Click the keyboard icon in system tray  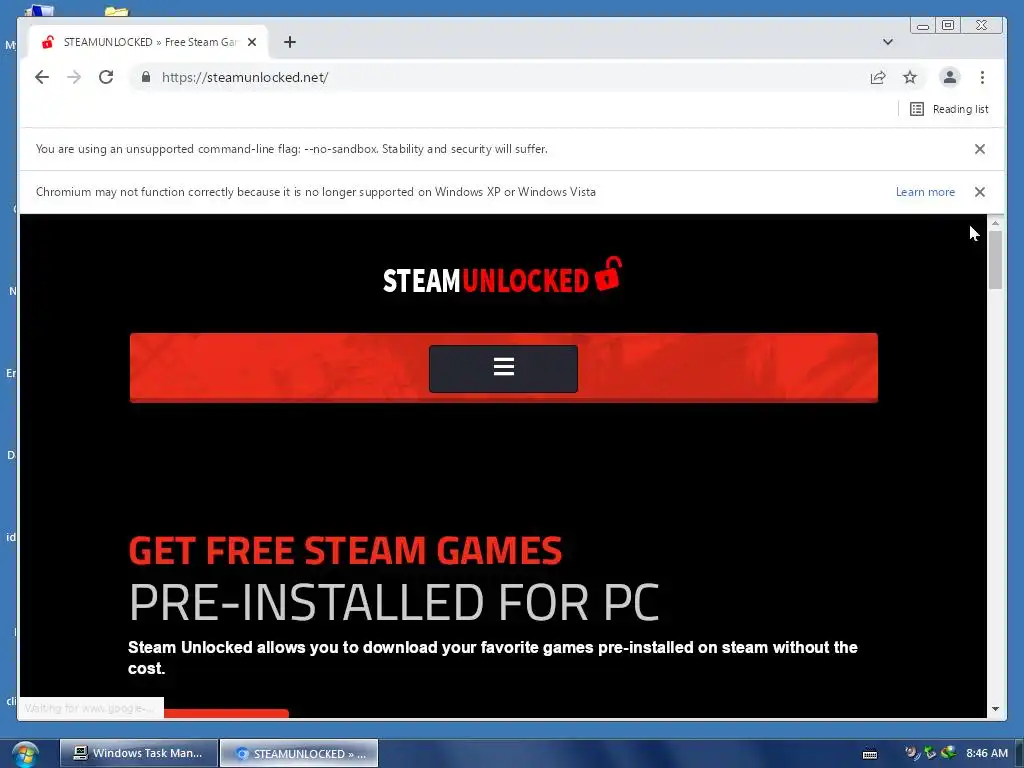(870, 754)
